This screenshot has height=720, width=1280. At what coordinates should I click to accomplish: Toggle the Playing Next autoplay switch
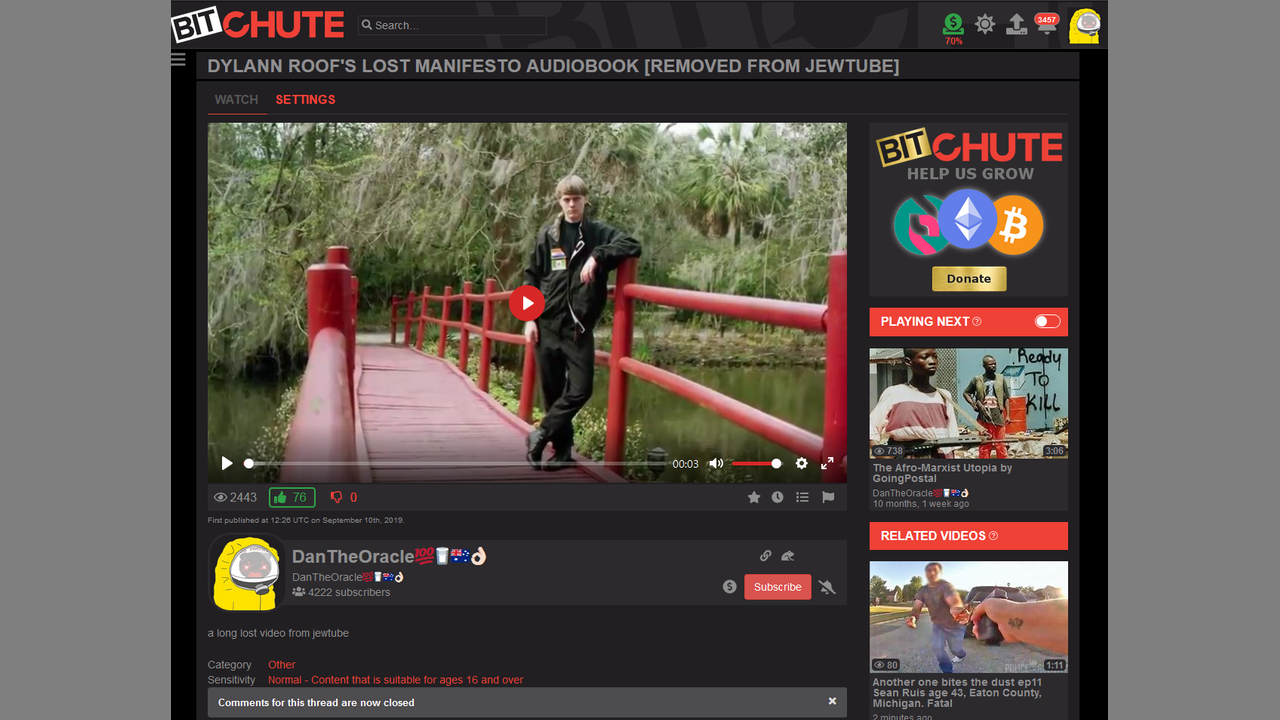(1047, 321)
